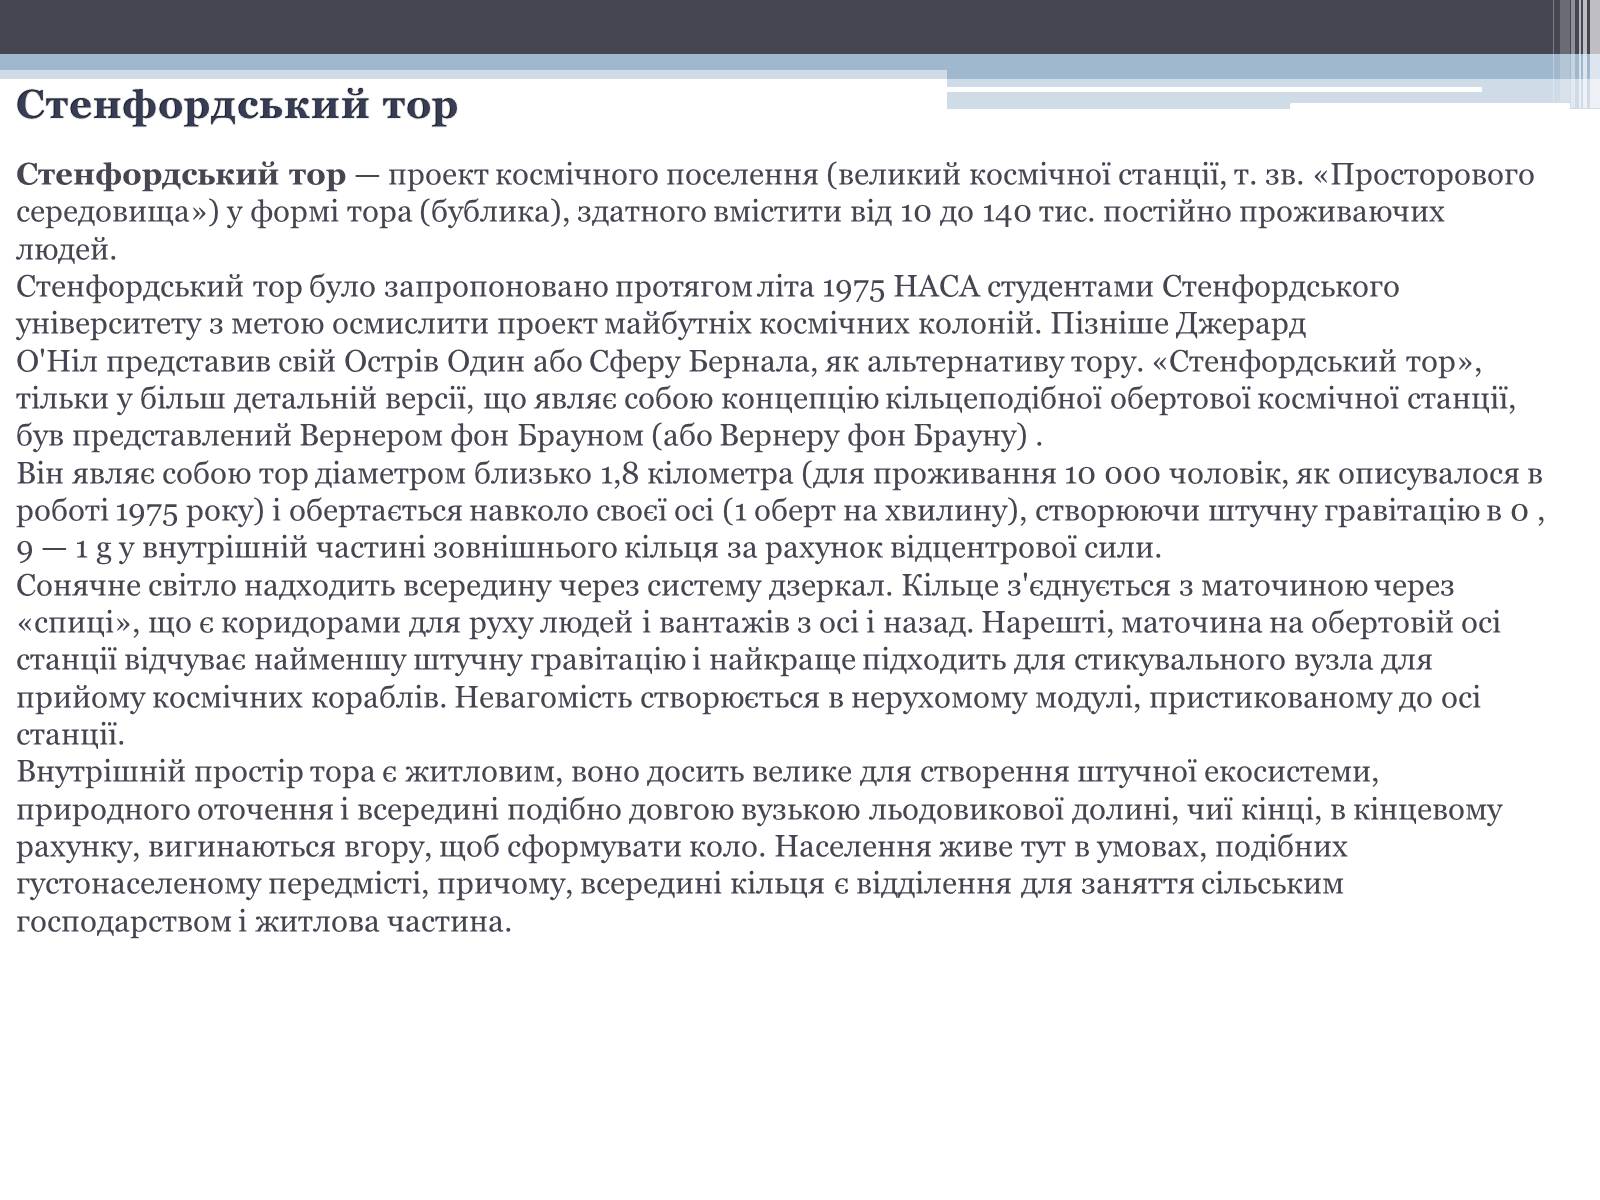This screenshot has width=1600, height=1200.
Task: Click the phrase 'проект космічного поселення'
Action: [x=603, y=175]
